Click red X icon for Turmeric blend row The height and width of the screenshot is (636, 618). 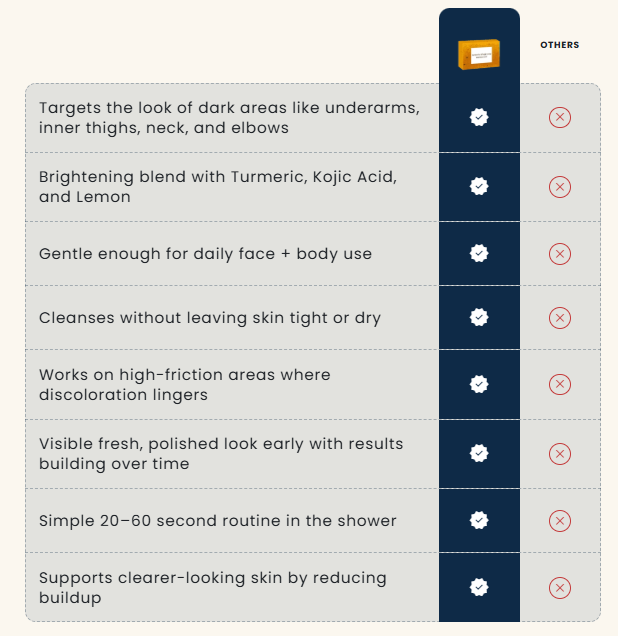point(560,187)
